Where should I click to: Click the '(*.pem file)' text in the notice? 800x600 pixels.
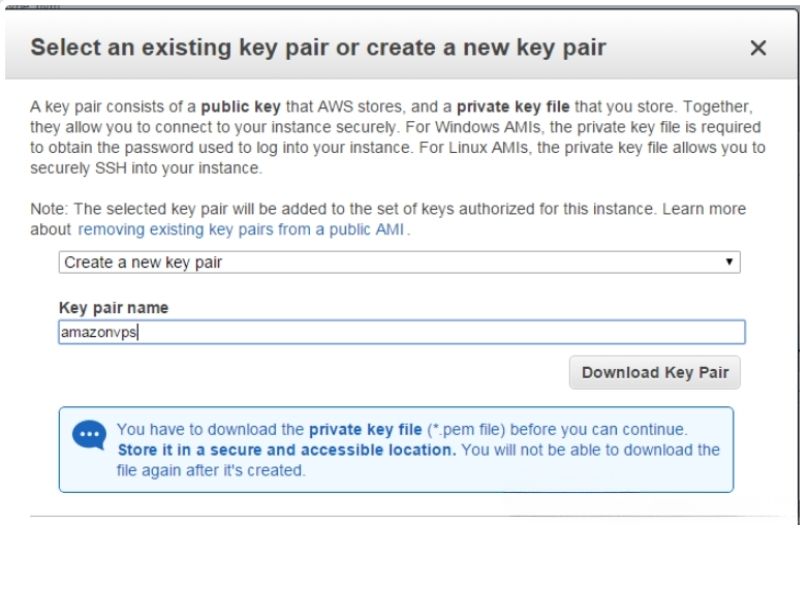[466, 430]
